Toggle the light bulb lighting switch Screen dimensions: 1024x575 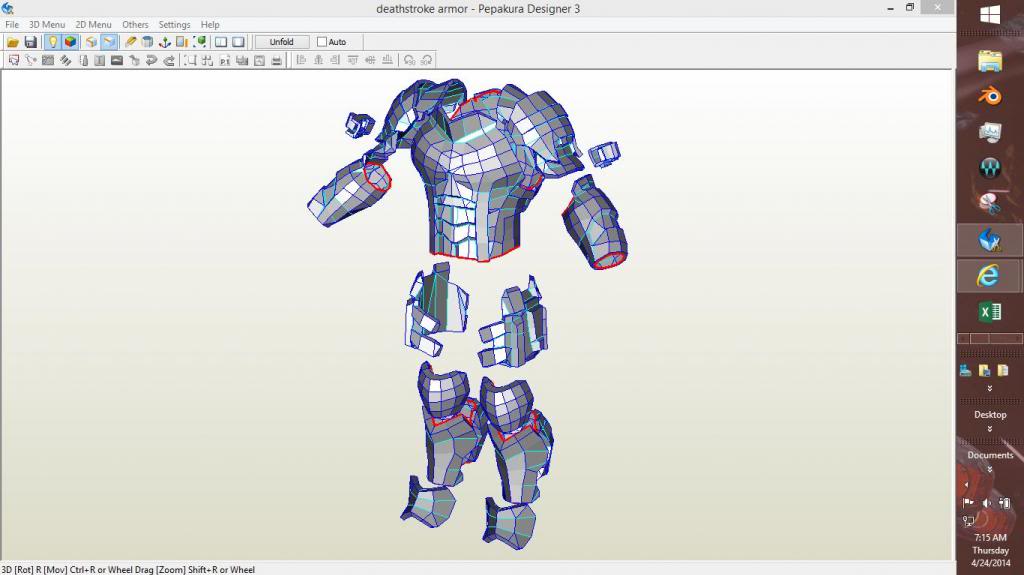tap(52, 42)
